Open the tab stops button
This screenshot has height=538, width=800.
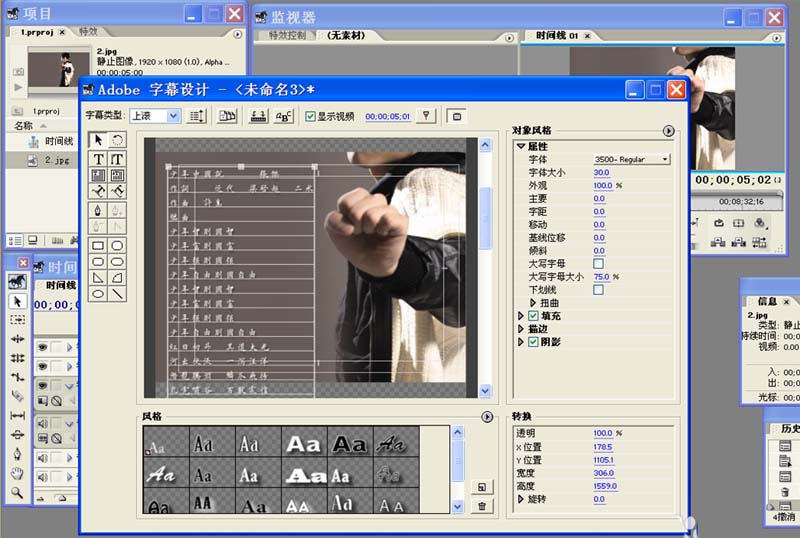pyautogui.click(x=258, y=116)
